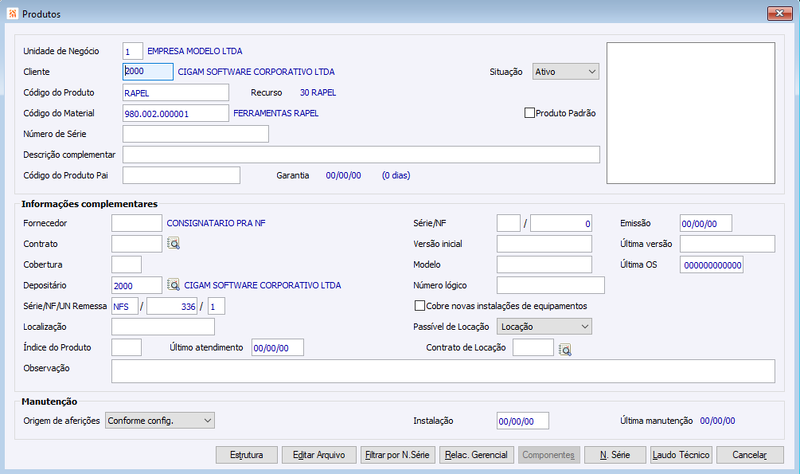This screenshot has width=800, height=474.
Task: Click the Remessa NF number field 336
Action: 172,306
